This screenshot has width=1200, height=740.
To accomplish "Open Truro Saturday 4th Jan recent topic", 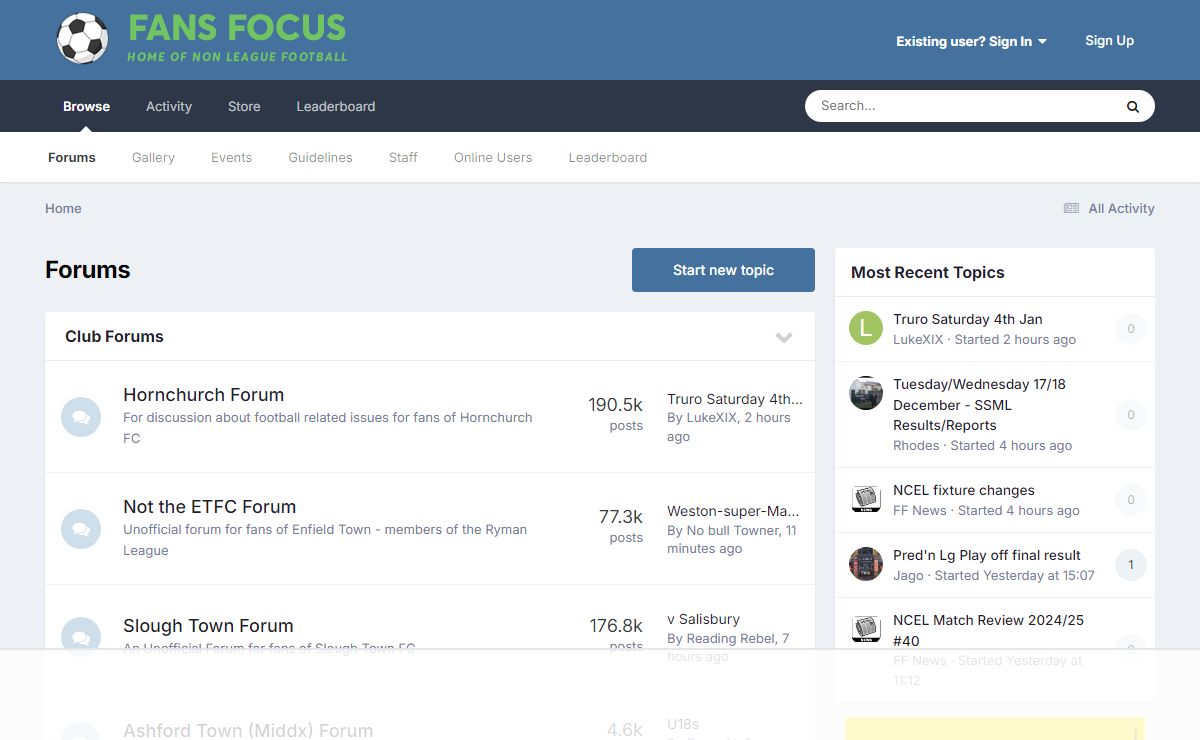I will [x=968, y=319].
